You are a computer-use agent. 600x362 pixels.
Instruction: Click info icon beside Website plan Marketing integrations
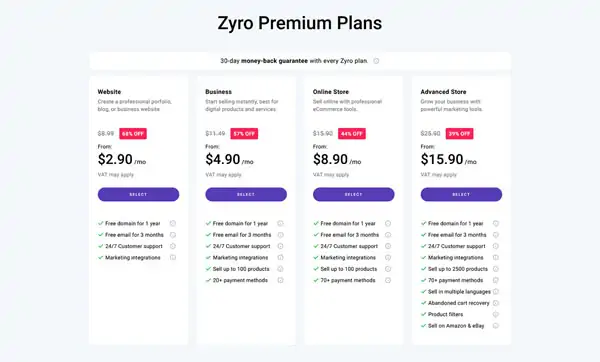pyautogui.click(x=173, y=258)
